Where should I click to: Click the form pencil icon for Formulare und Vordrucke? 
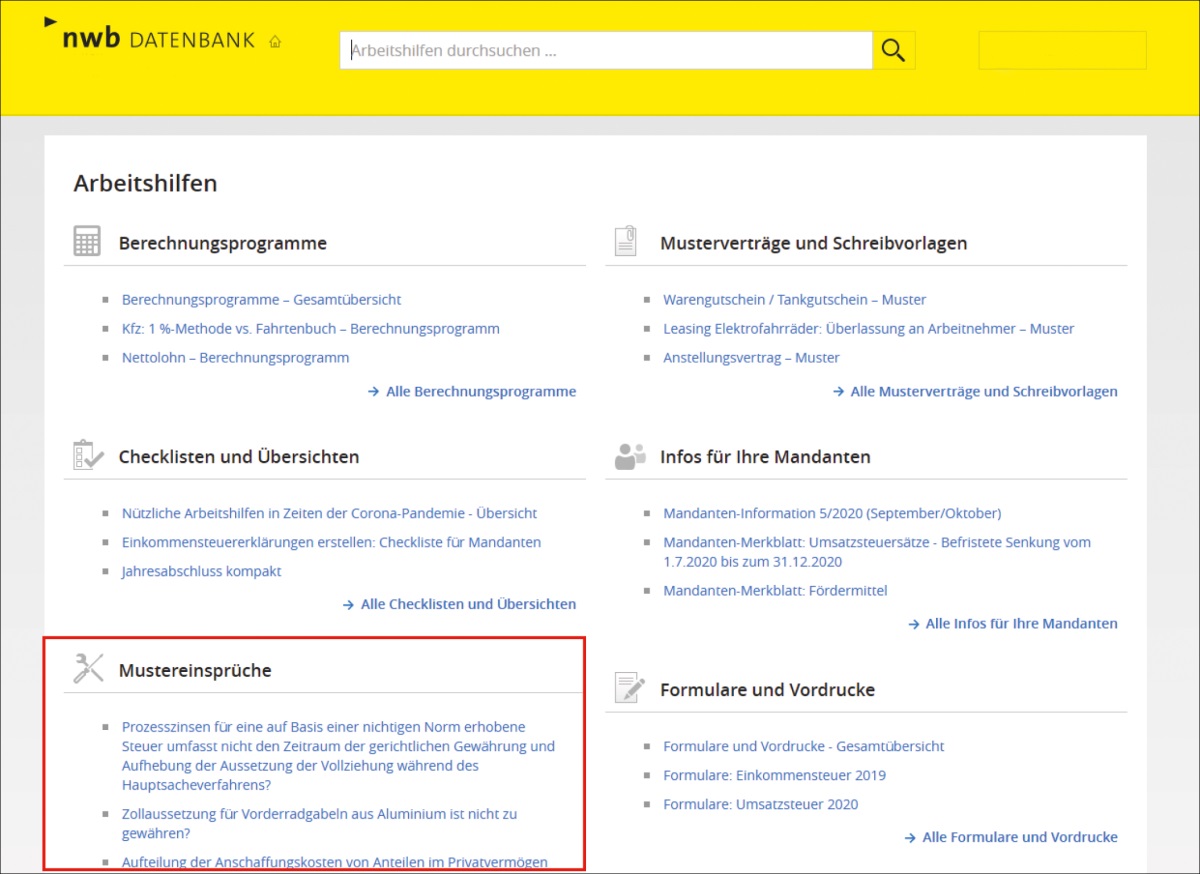(x=629, y=688)
